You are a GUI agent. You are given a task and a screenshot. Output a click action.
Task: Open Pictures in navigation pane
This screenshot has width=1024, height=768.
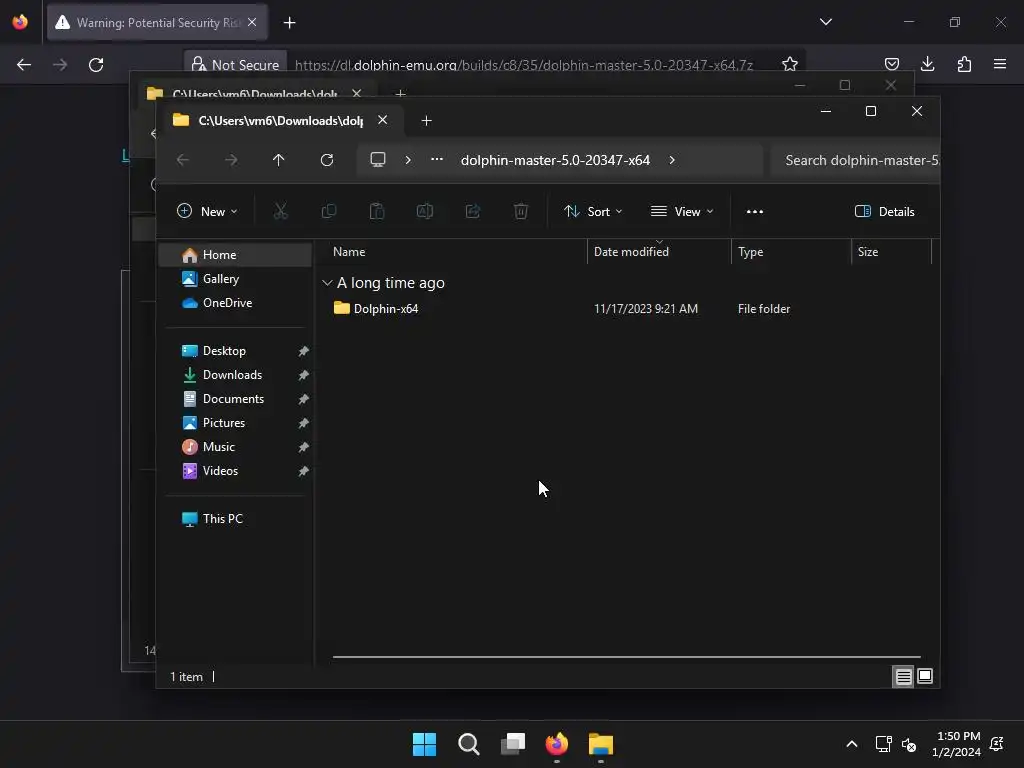[x=235, y=423]
